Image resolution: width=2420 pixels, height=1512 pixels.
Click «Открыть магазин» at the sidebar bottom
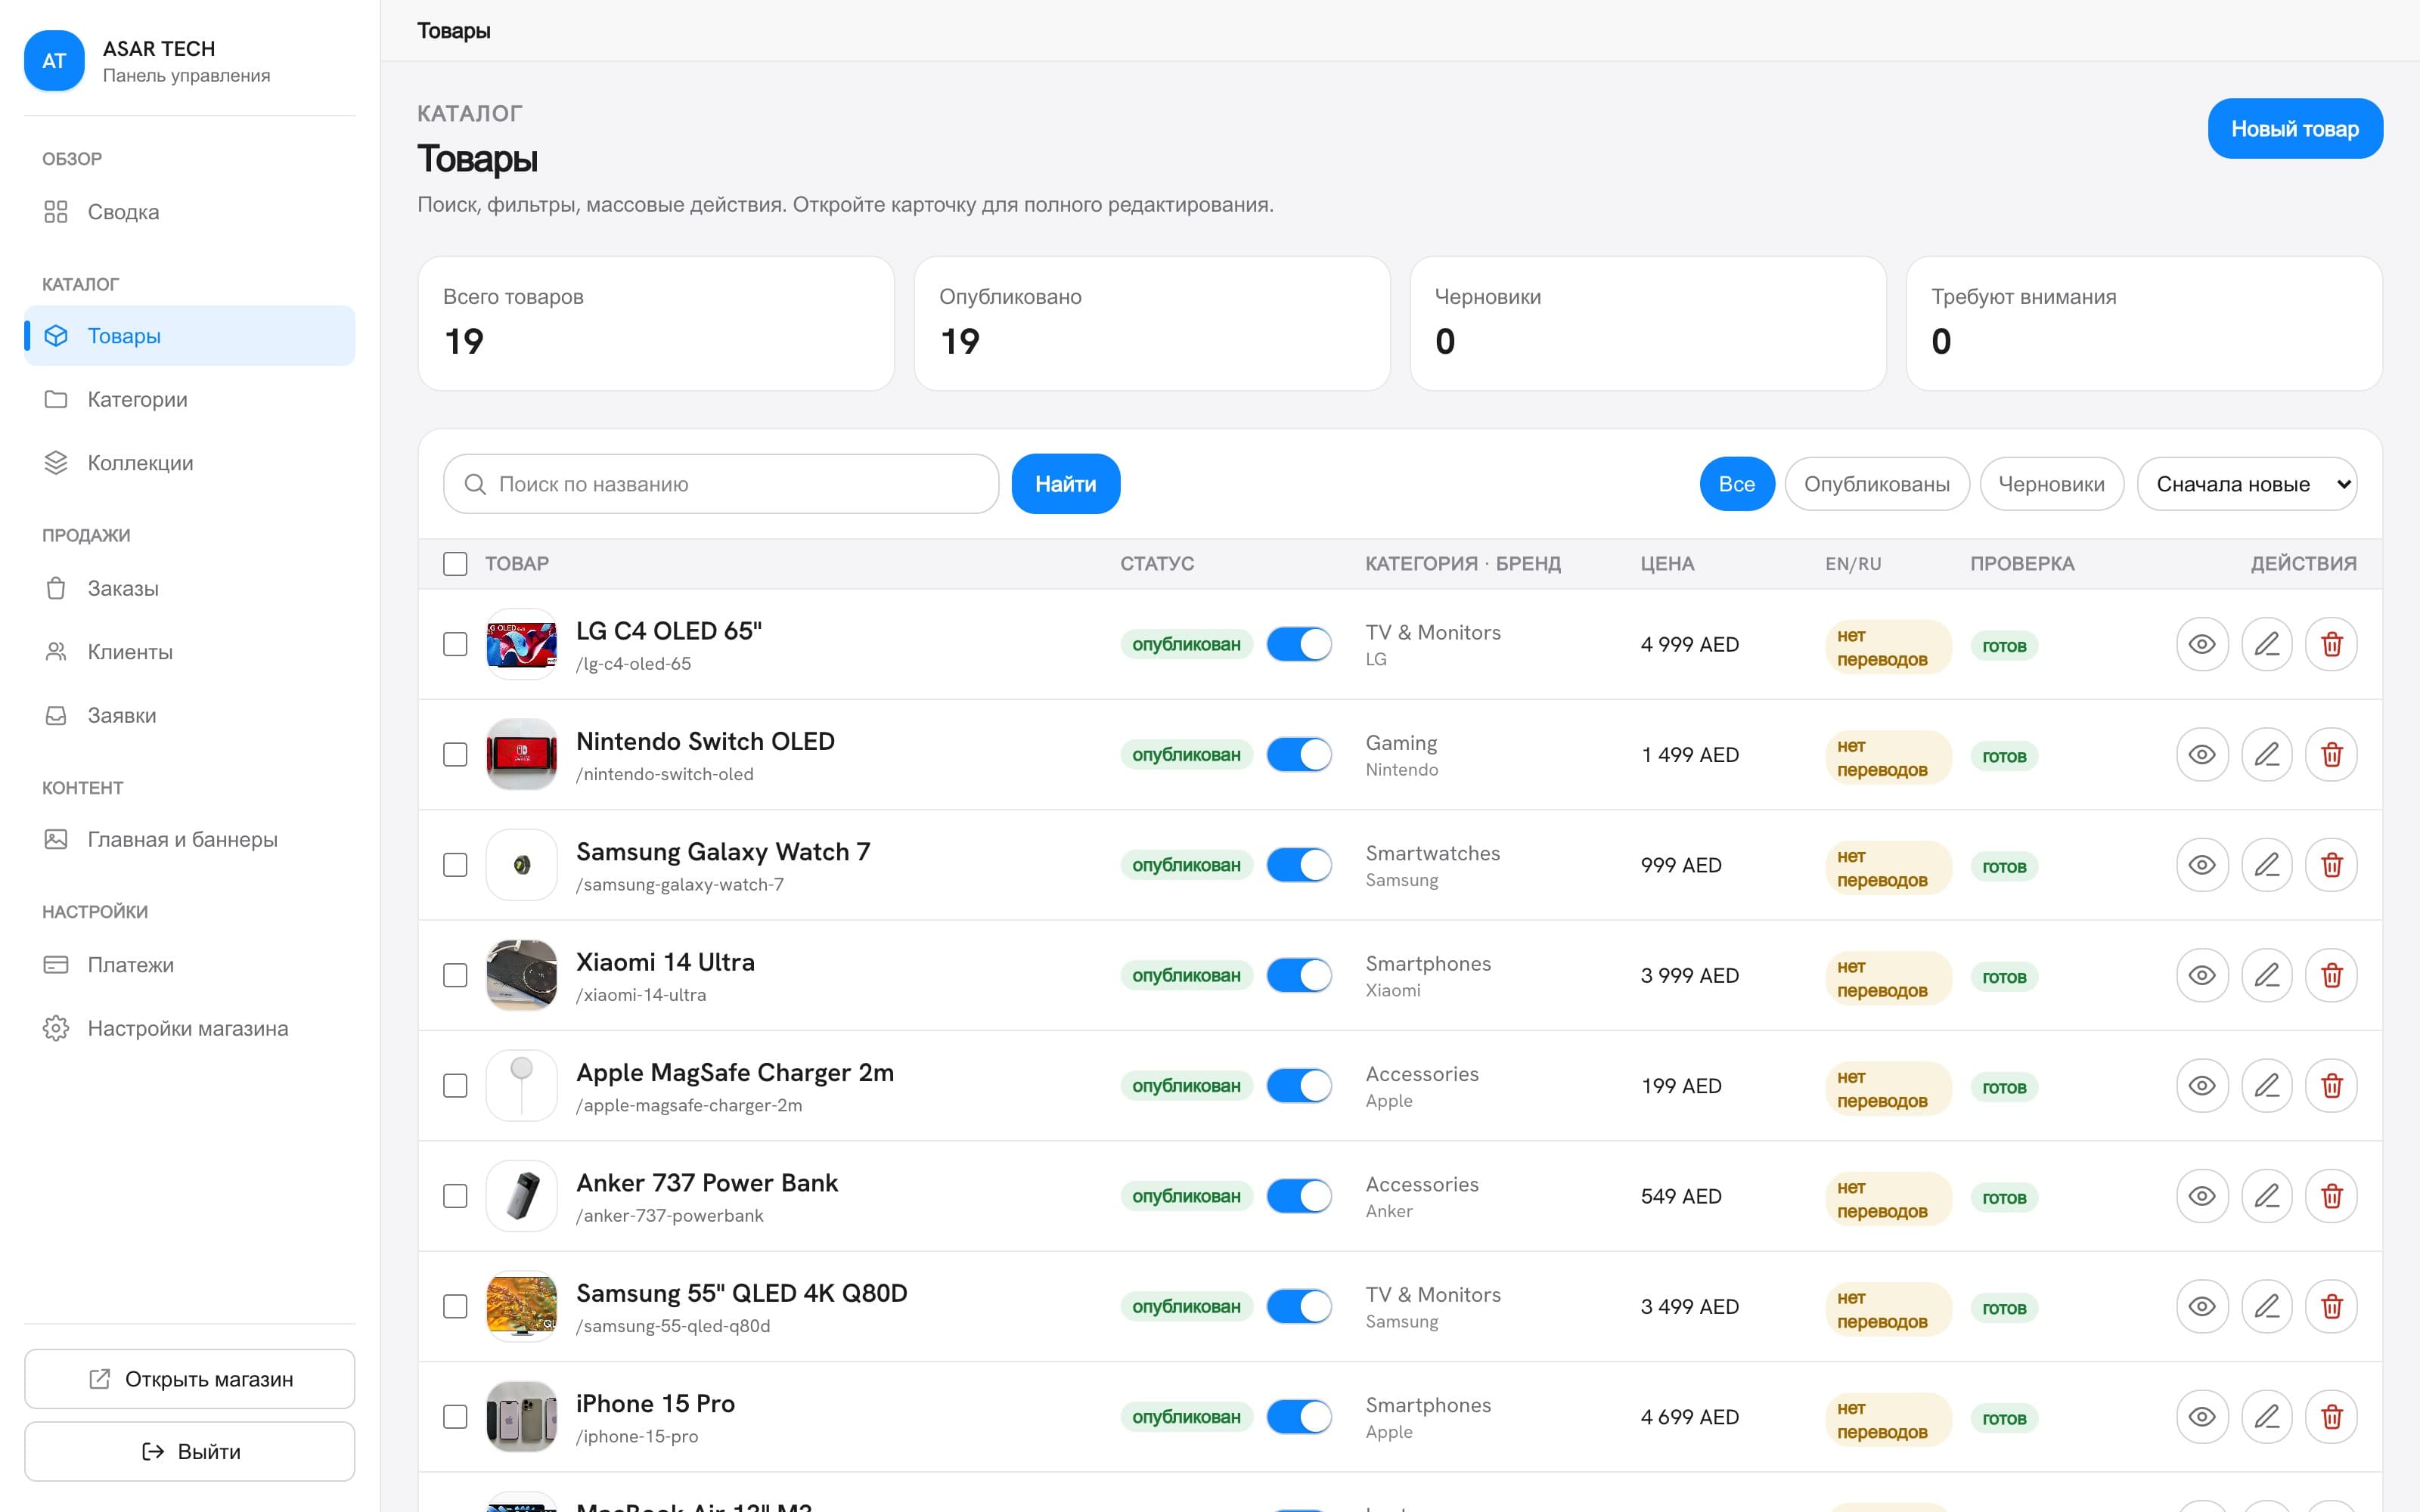(190, 1379)
